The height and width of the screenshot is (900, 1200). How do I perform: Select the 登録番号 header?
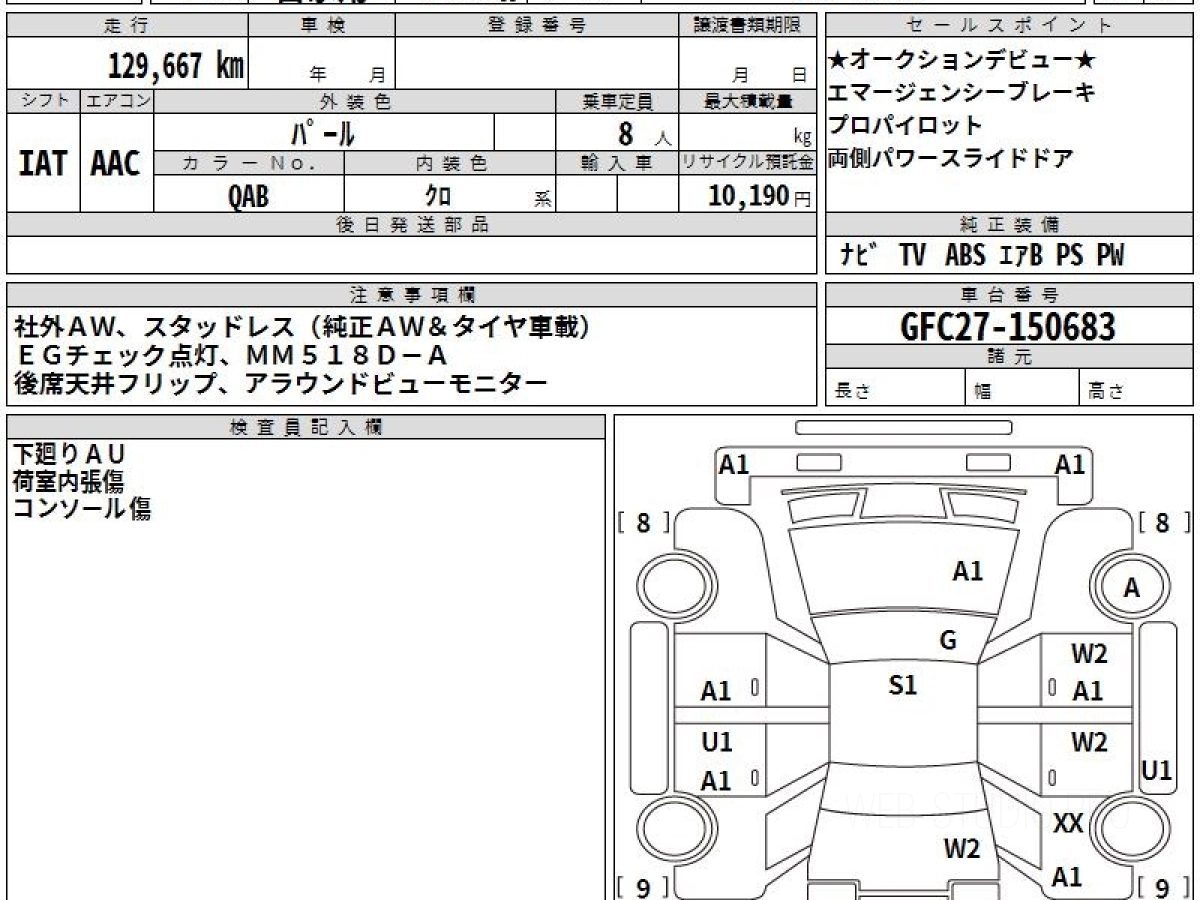pyautogui.click(x=537, y=26)
